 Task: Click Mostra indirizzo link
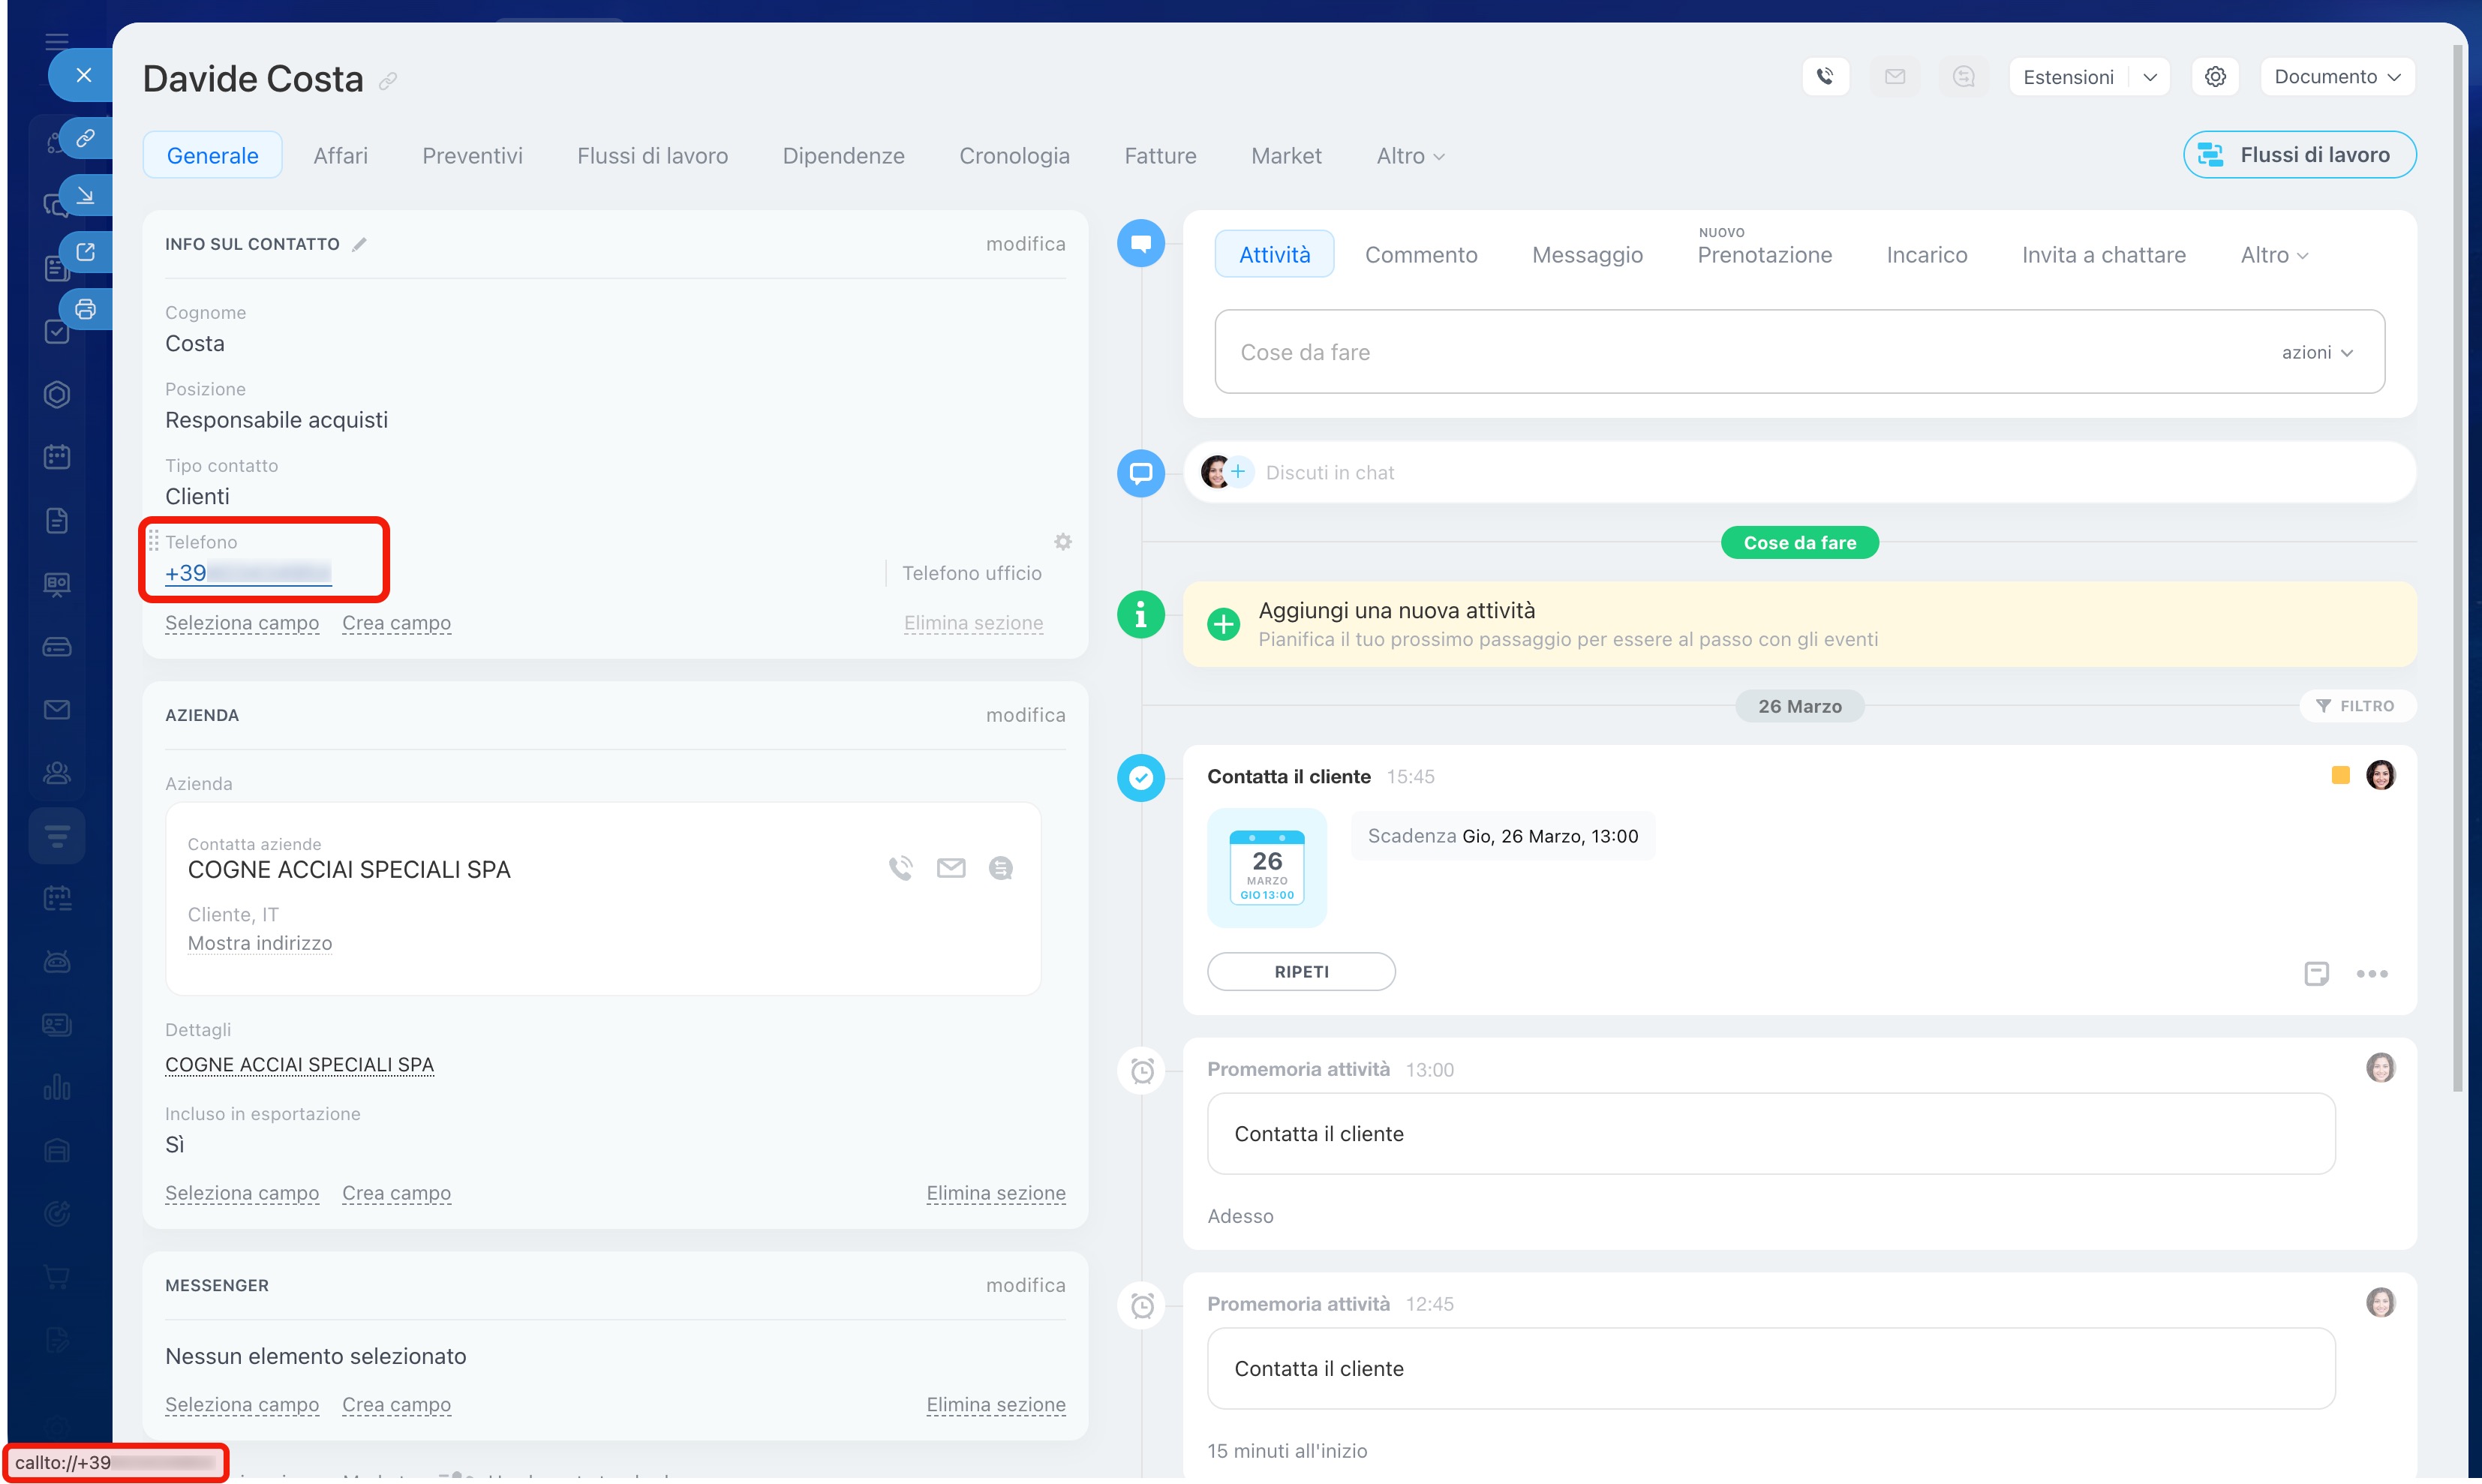pyautogui.click(x=260, y=943)
